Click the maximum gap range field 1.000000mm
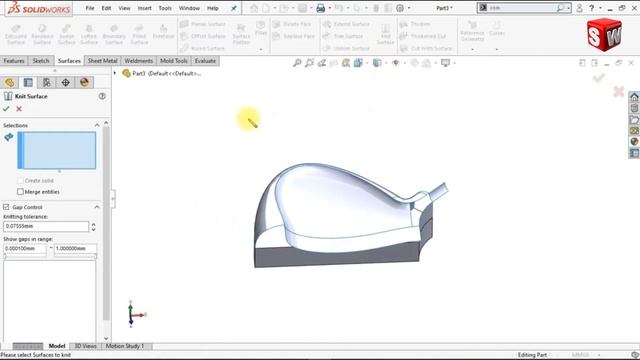 click(x=76, y=248)
